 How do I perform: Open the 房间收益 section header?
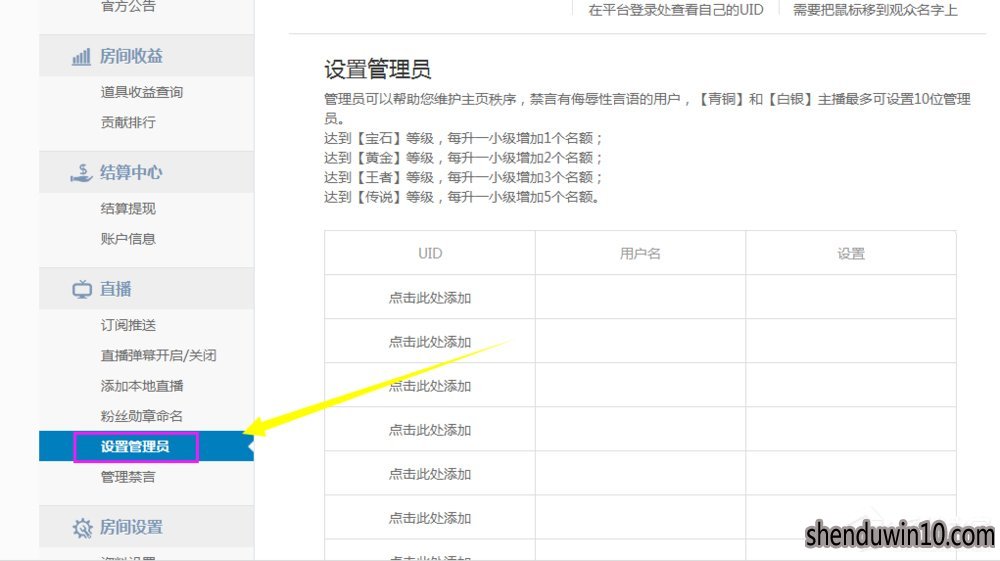(x=146, y=56)
